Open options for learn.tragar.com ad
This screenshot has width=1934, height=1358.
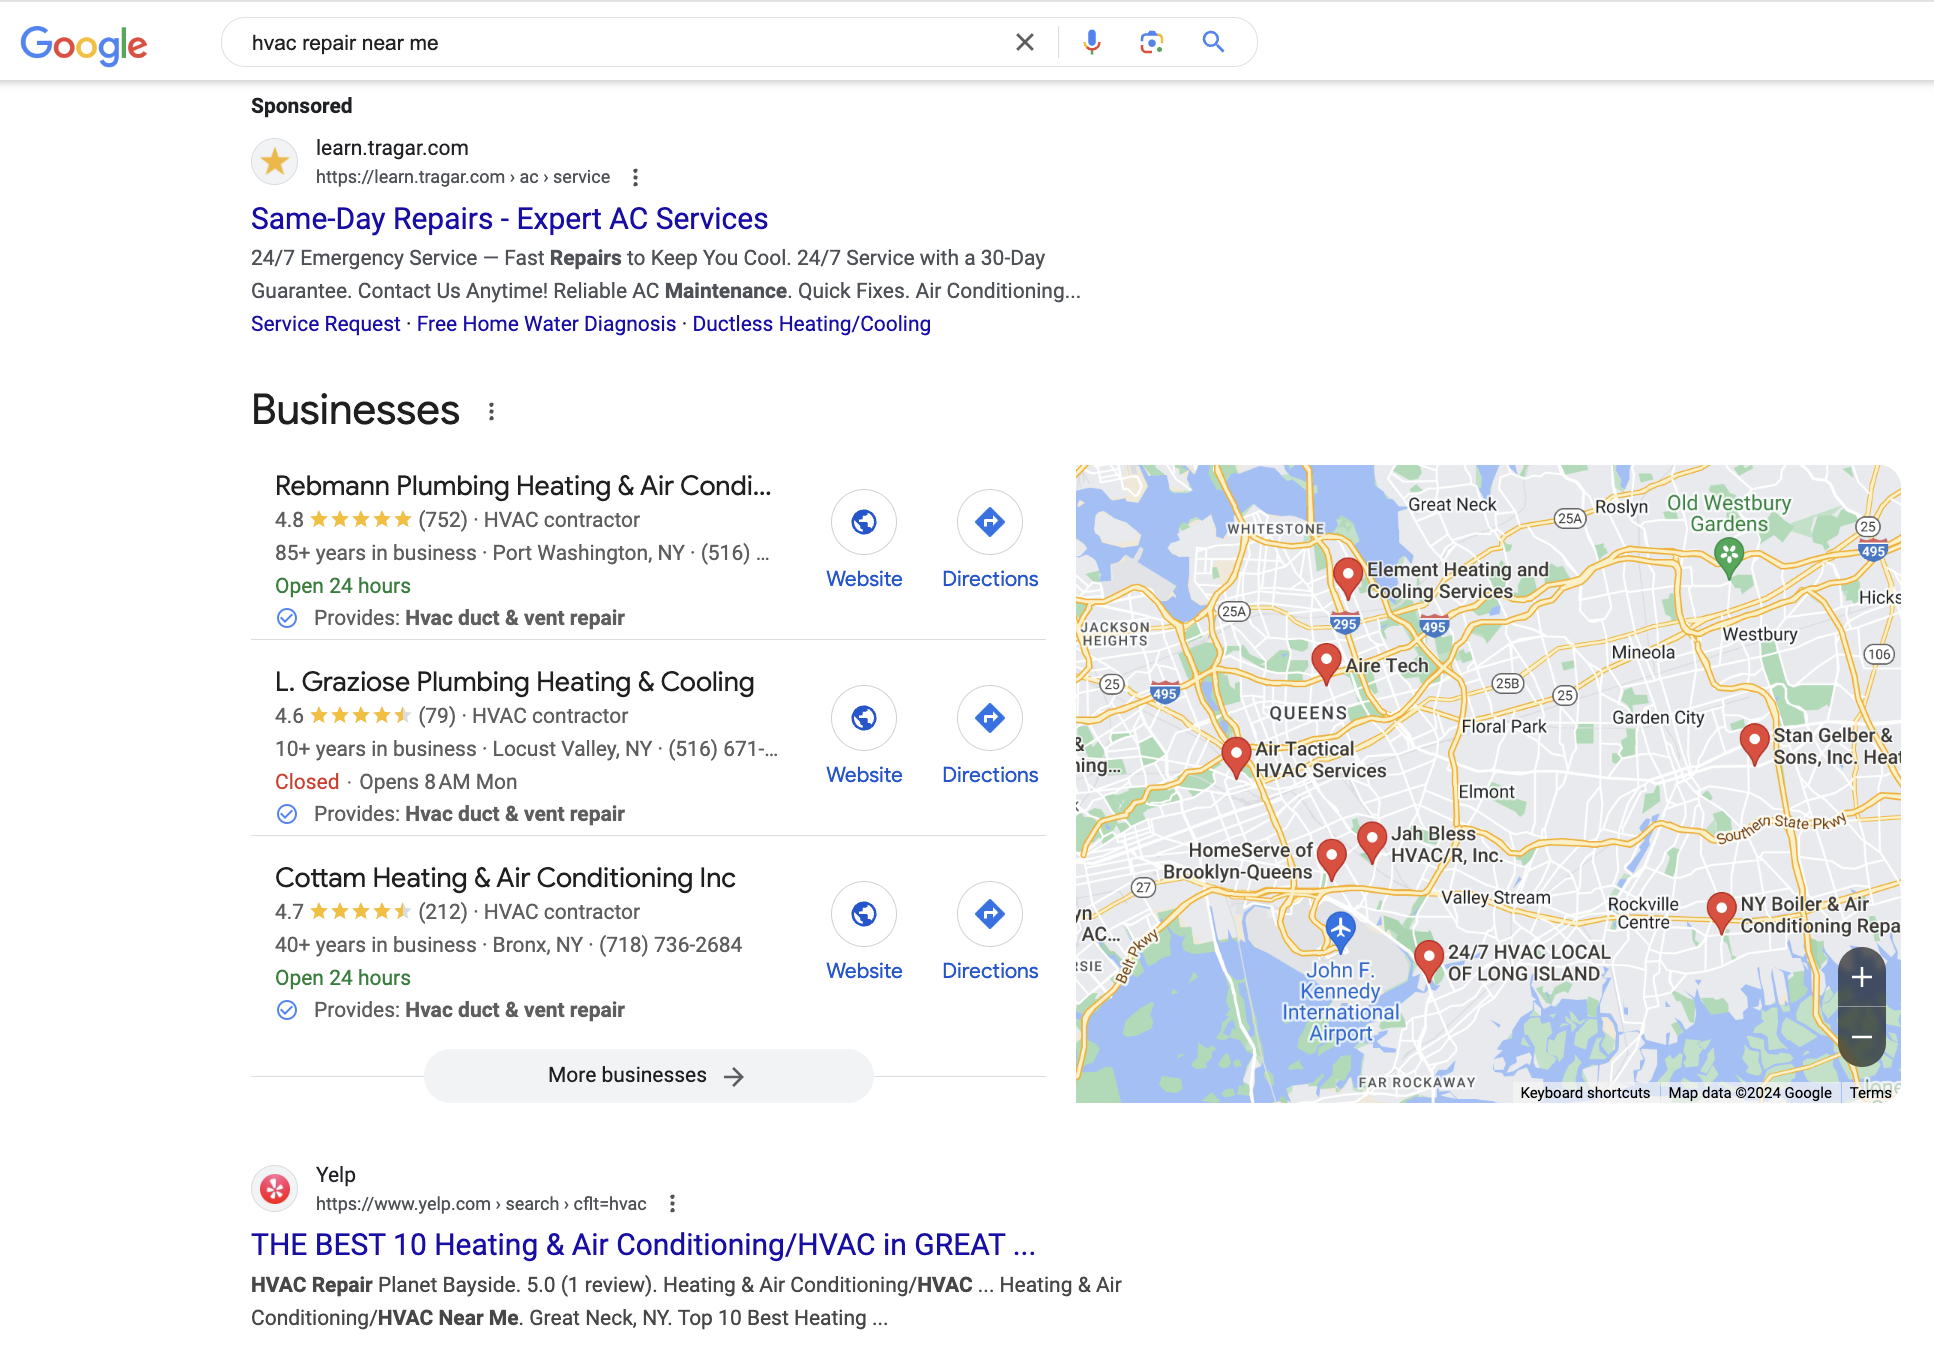tap(635, 177)
